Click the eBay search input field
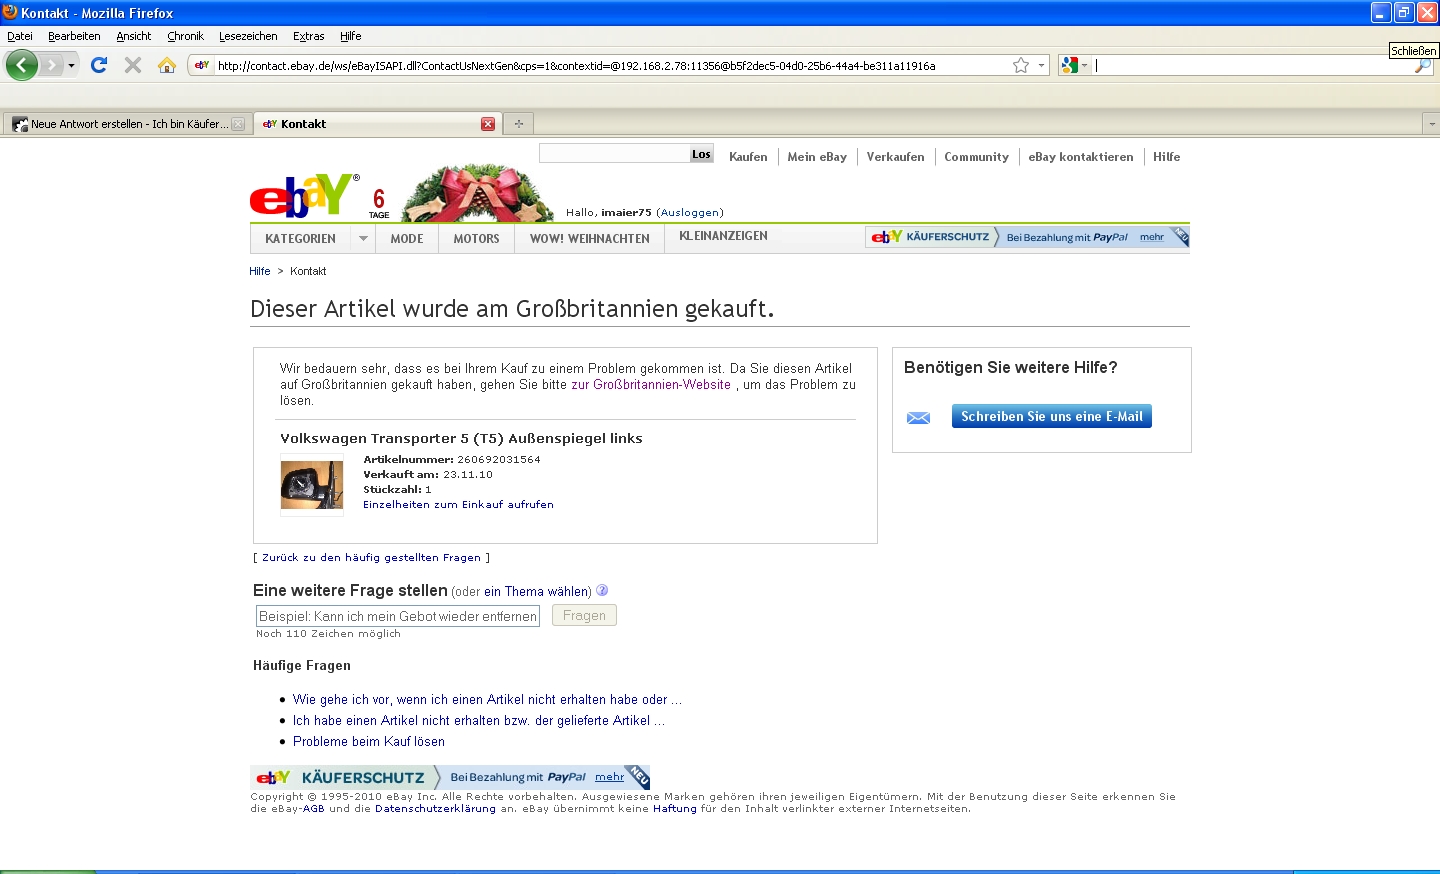 coord(614,153)
